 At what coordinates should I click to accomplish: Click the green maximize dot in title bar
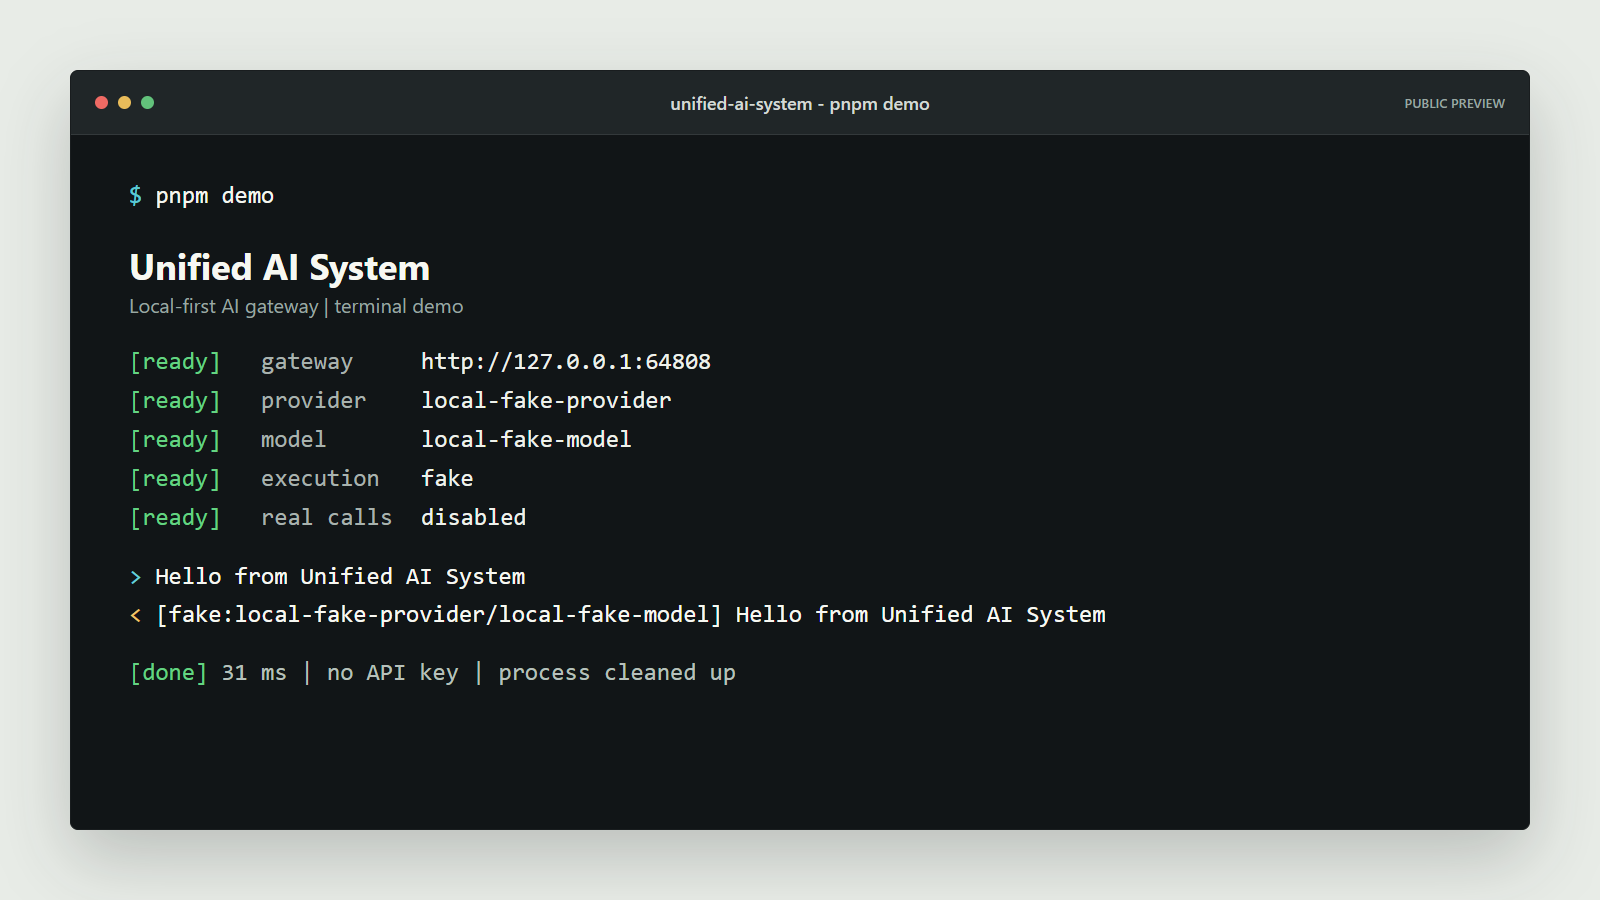pyautogui.click(x=147, y=102)
